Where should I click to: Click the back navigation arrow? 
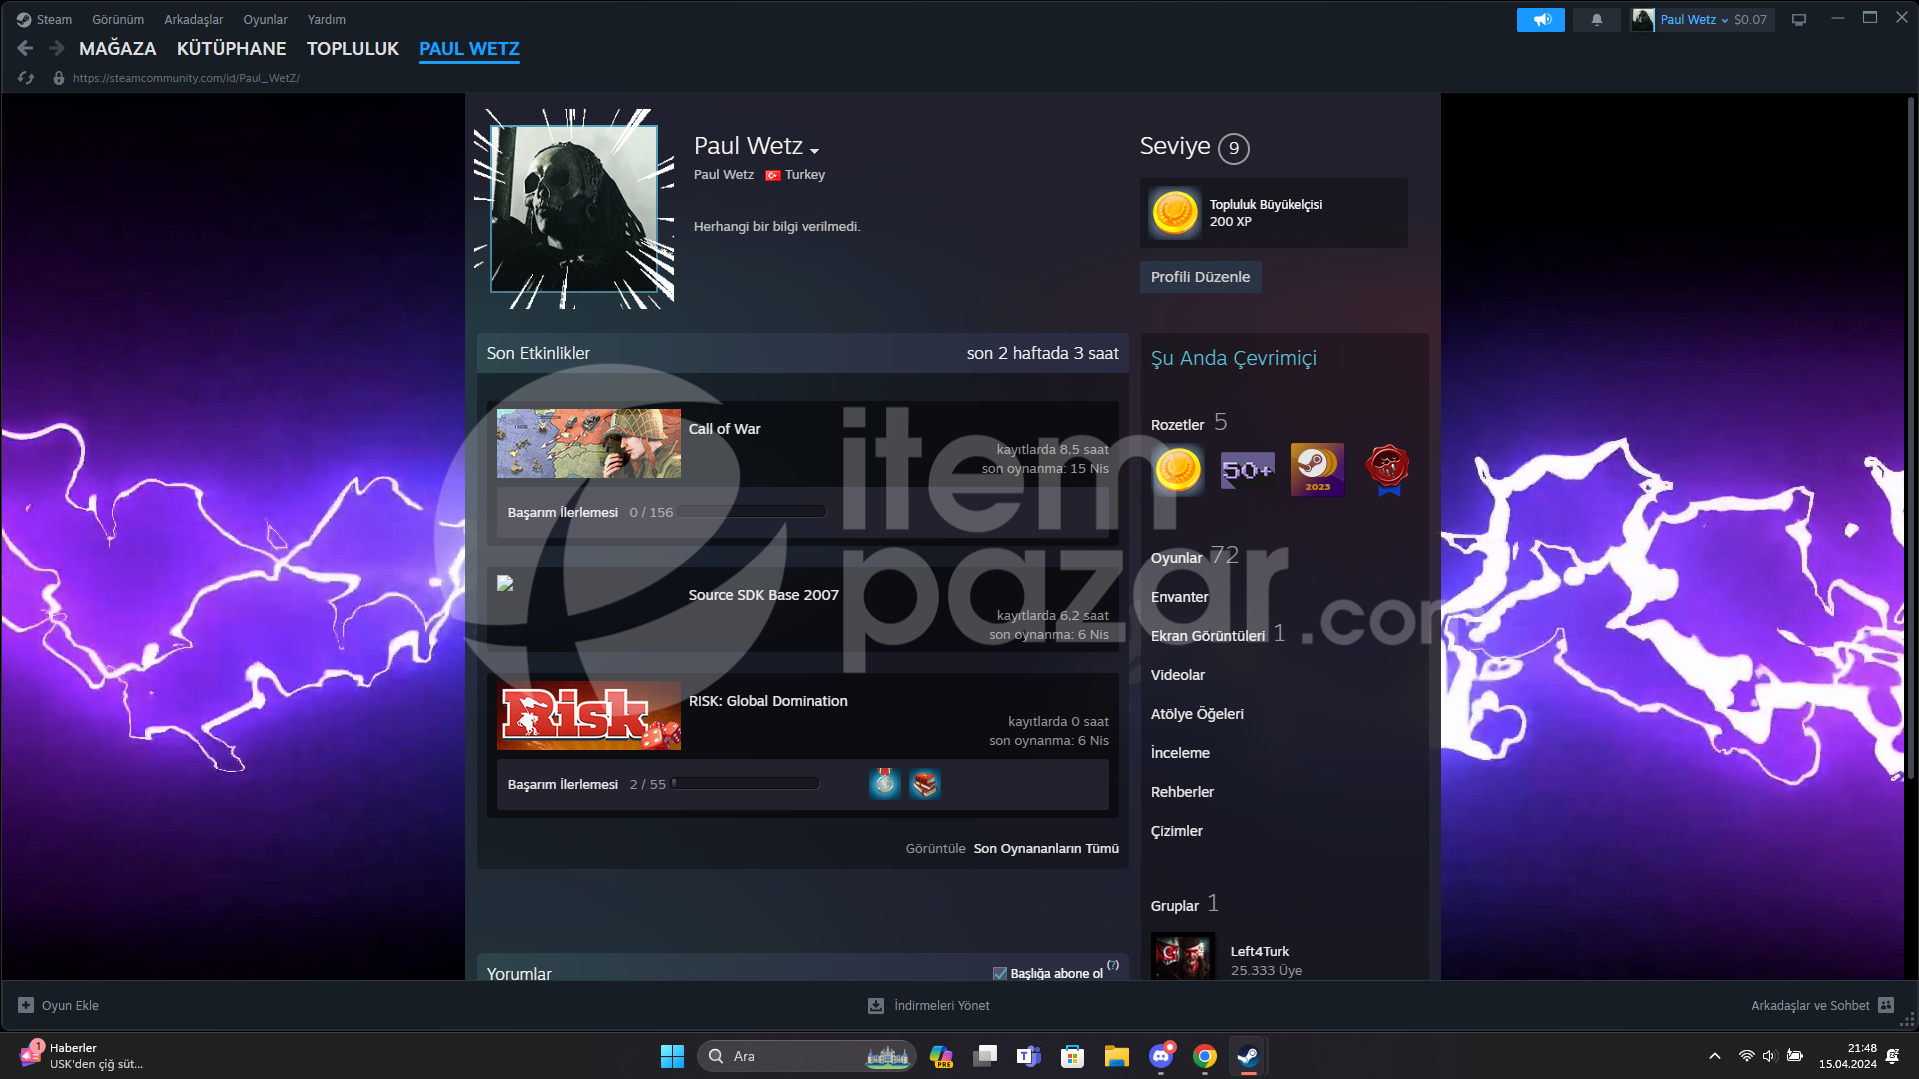(26, 48)
